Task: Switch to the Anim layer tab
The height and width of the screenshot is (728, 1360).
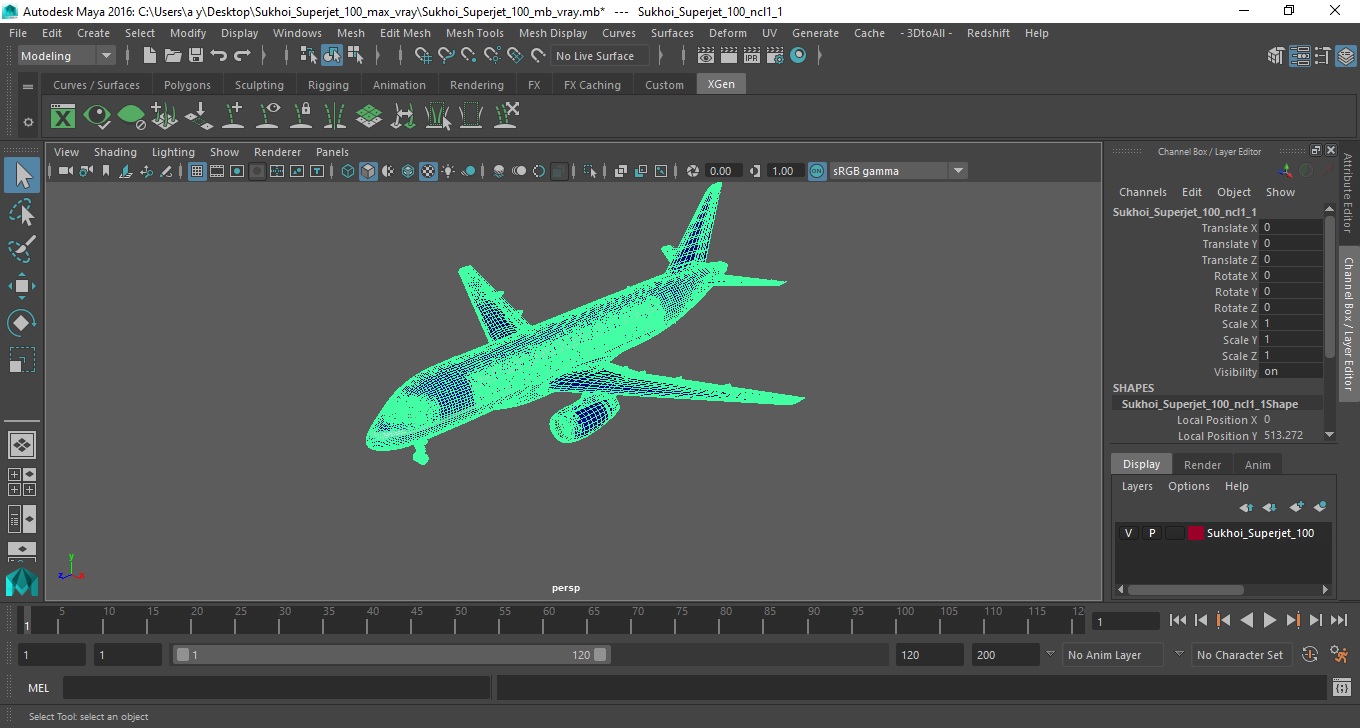Action: pos(1258,464)
